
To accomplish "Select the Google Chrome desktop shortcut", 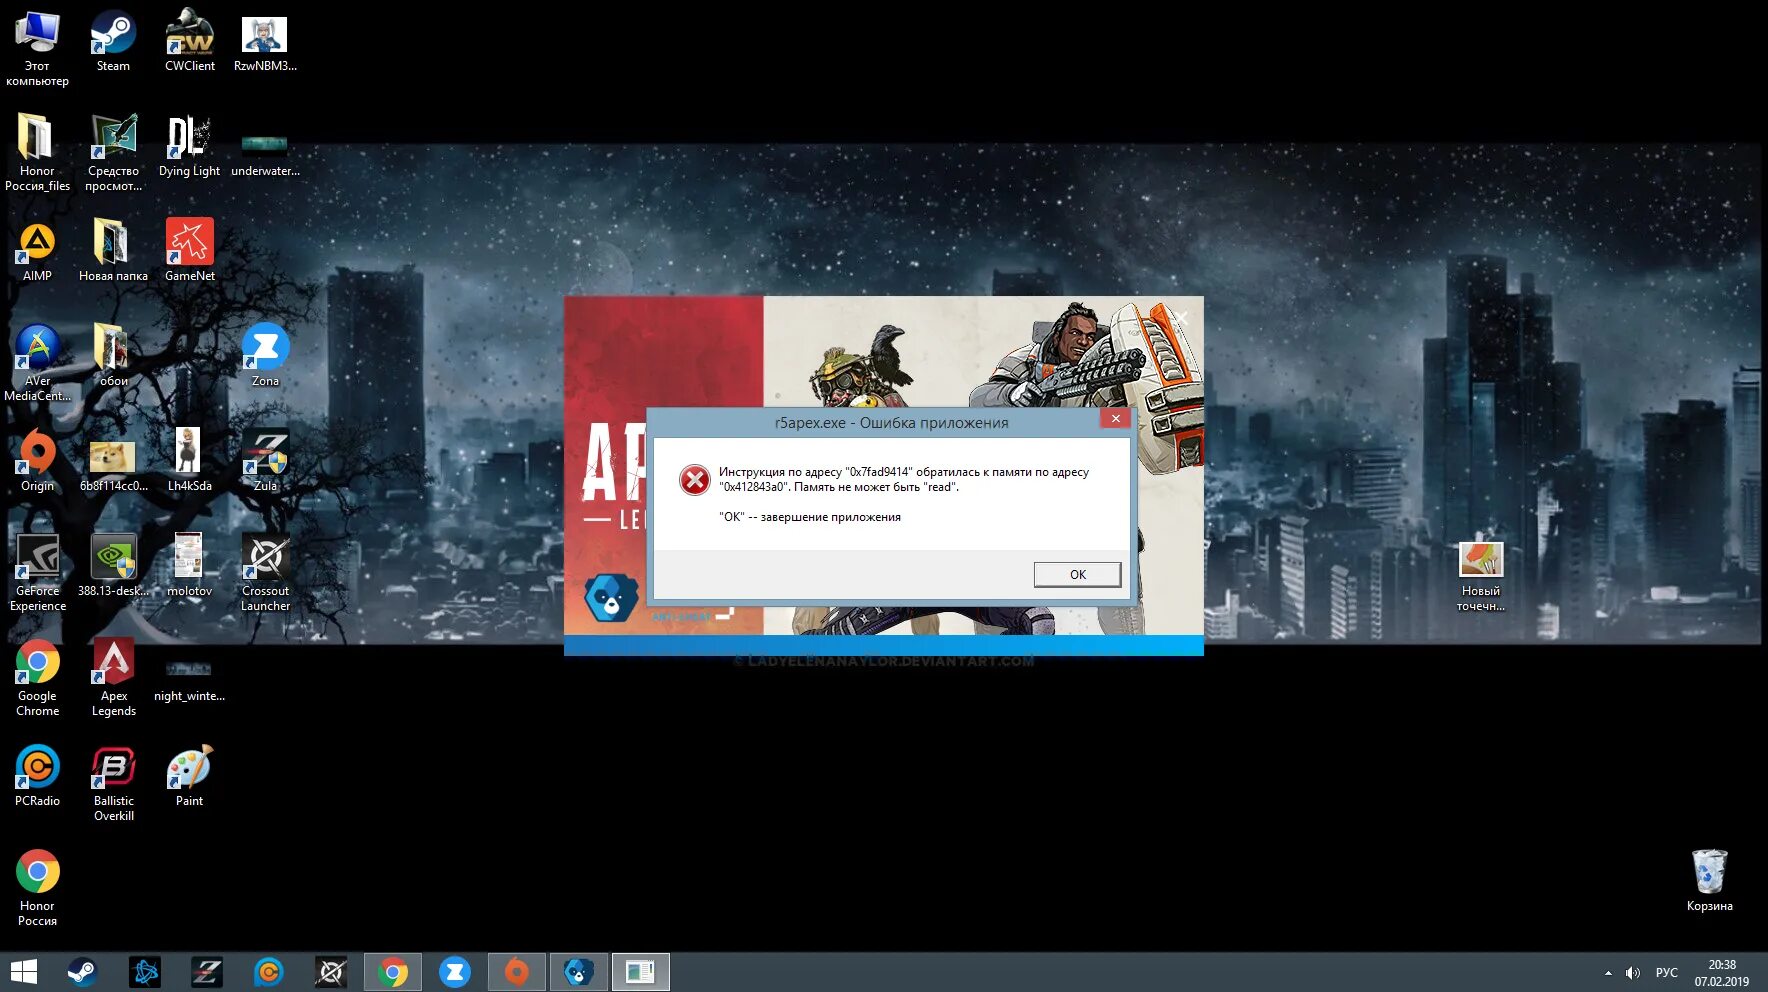I will (37, 678).
